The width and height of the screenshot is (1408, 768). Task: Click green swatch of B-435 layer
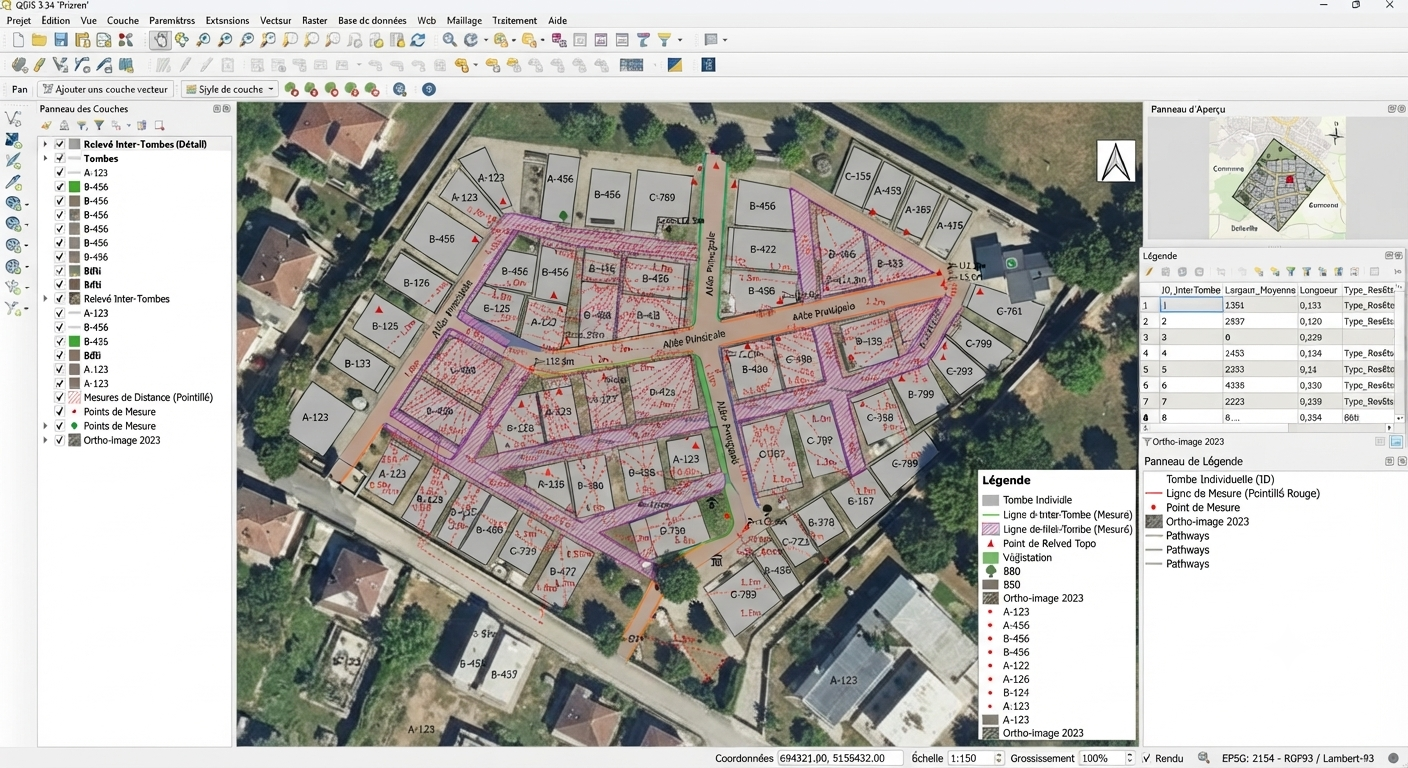(x=74, y=341)
